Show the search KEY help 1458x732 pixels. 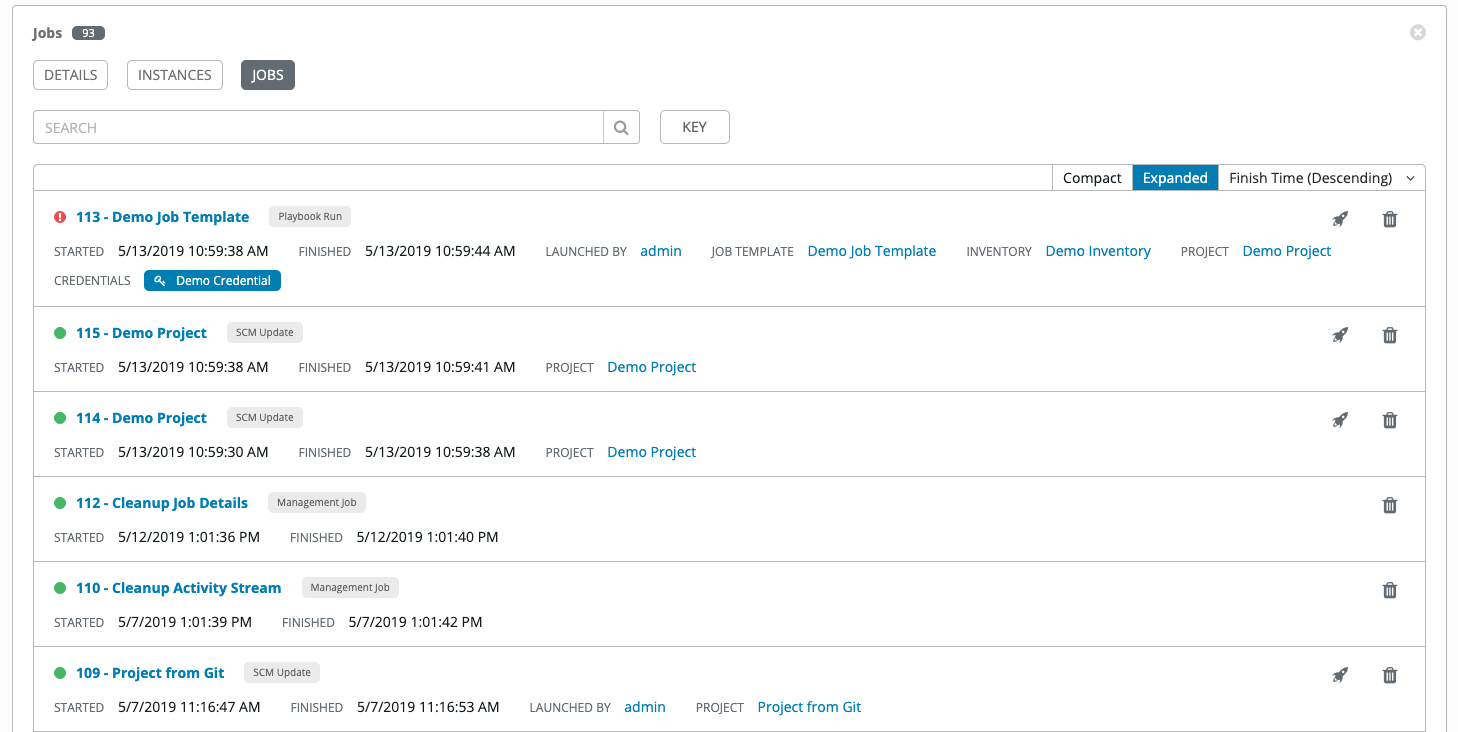(x=694, y=127)
